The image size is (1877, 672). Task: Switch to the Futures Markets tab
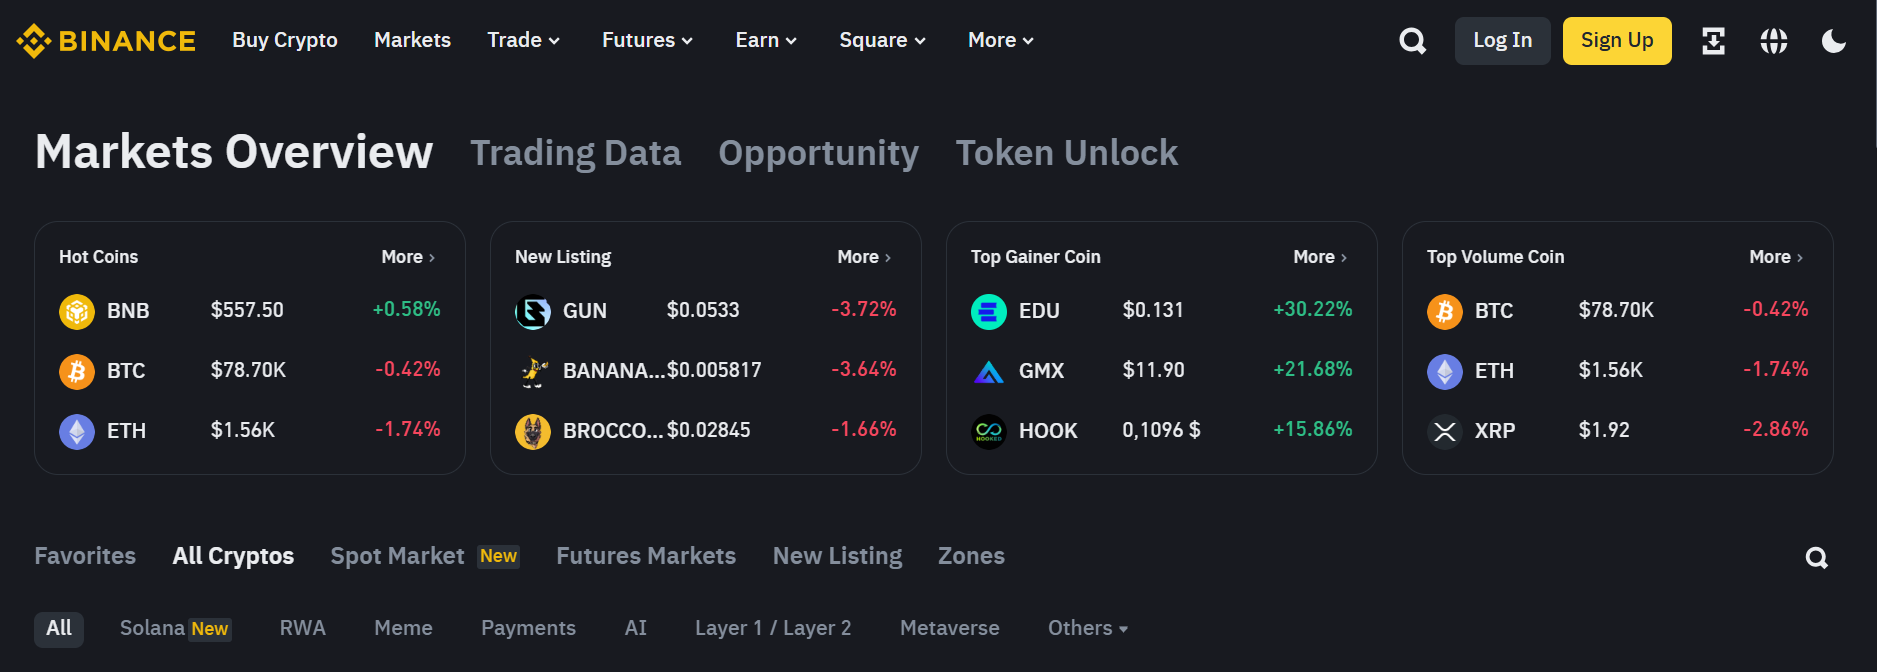pos(646,556)
